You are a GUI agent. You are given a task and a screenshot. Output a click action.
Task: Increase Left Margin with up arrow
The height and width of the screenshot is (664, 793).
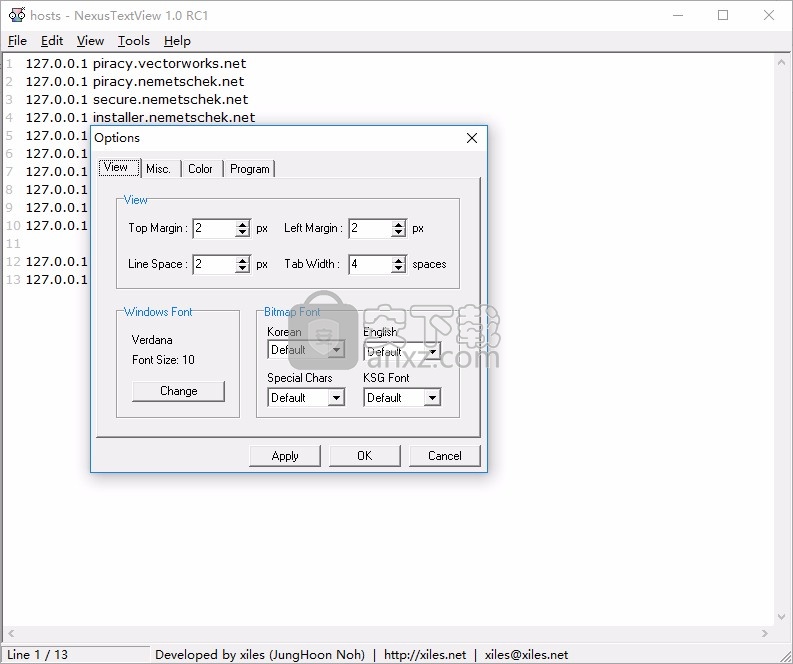click(399, 224)
